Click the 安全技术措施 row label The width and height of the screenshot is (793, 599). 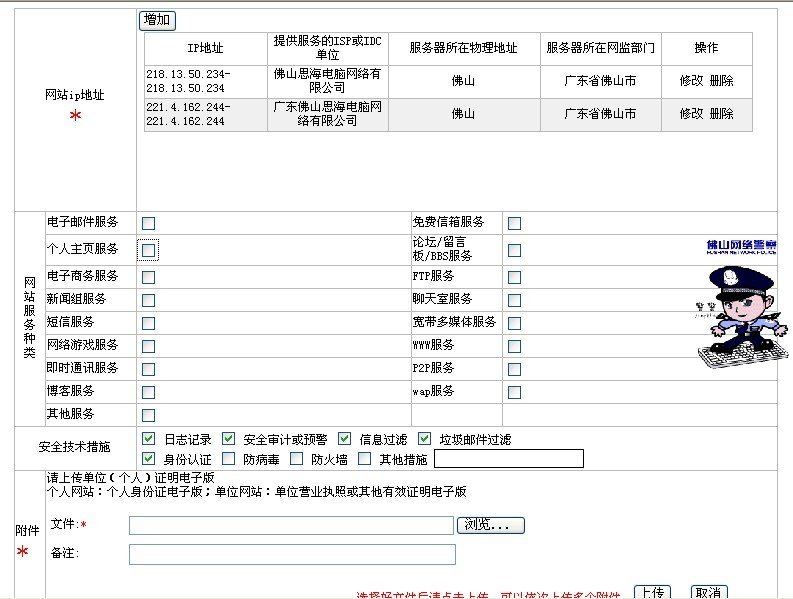coord(74,447)
